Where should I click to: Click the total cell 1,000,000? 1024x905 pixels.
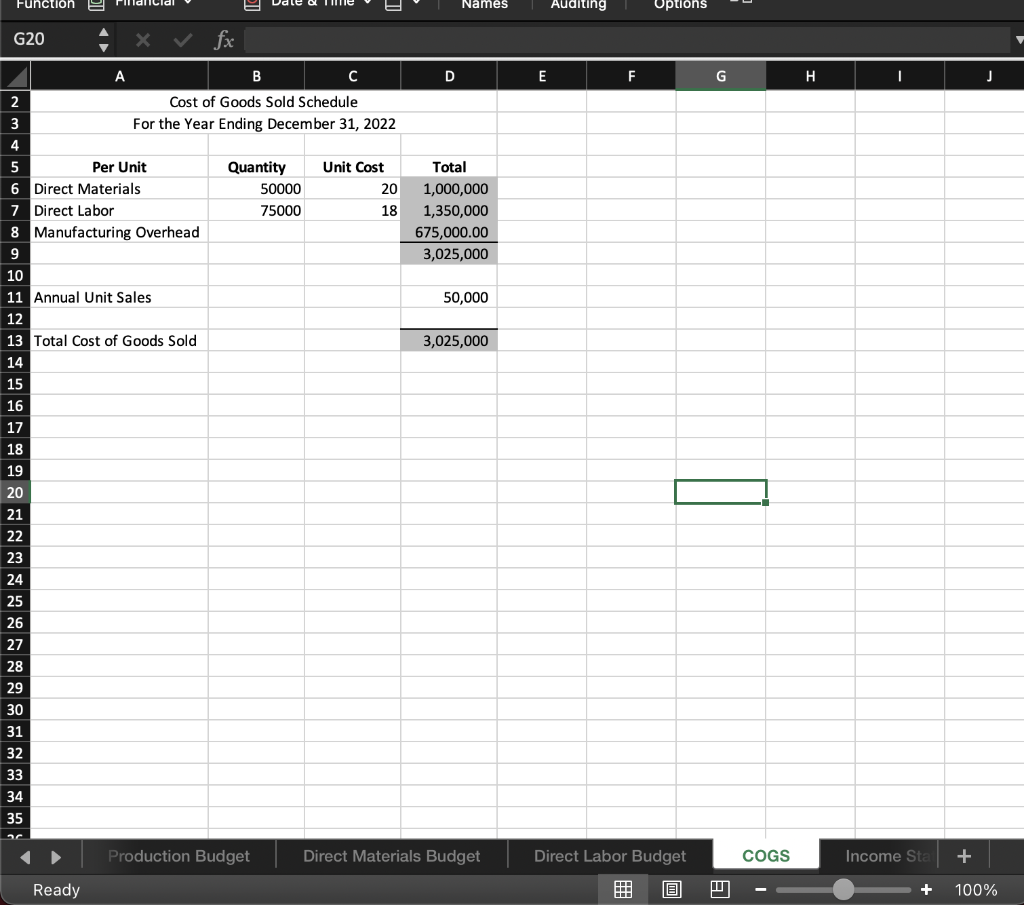449,189
